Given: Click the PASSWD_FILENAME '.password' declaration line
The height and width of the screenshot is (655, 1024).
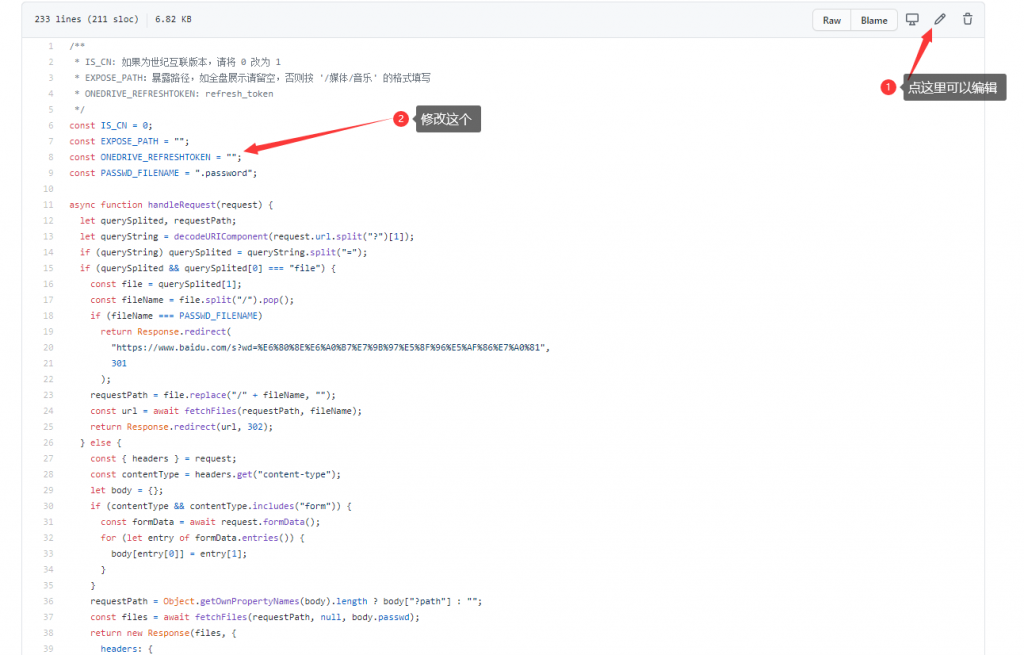Looking at the screenshot, I should click(x=163, y=173).
